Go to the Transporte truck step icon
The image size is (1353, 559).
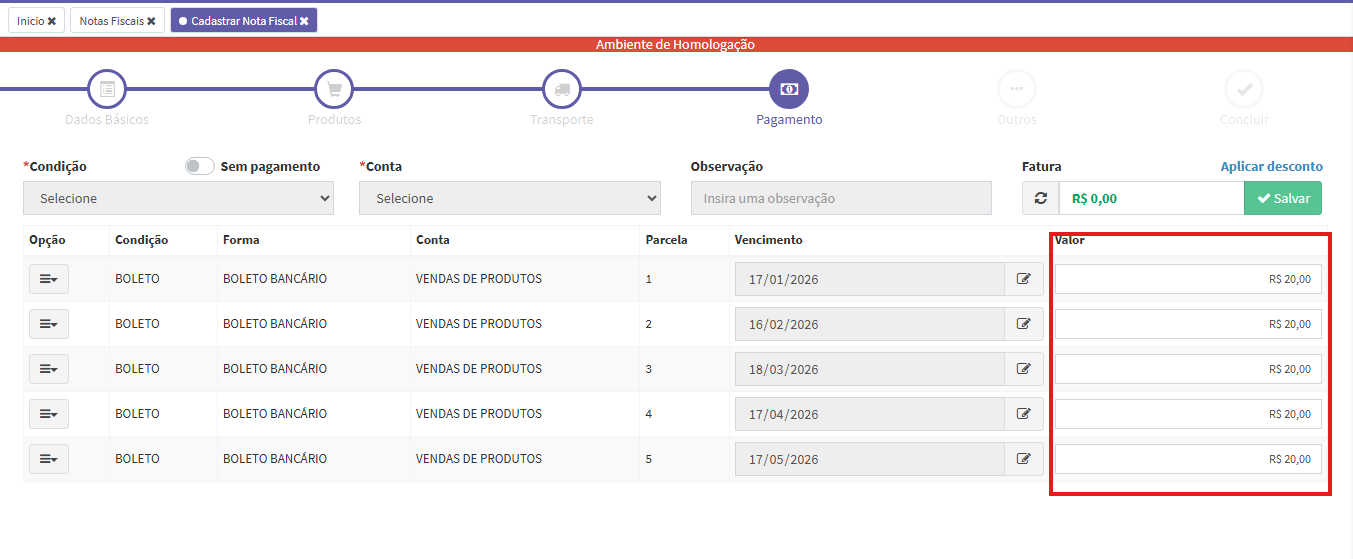(x=561, y=89)
